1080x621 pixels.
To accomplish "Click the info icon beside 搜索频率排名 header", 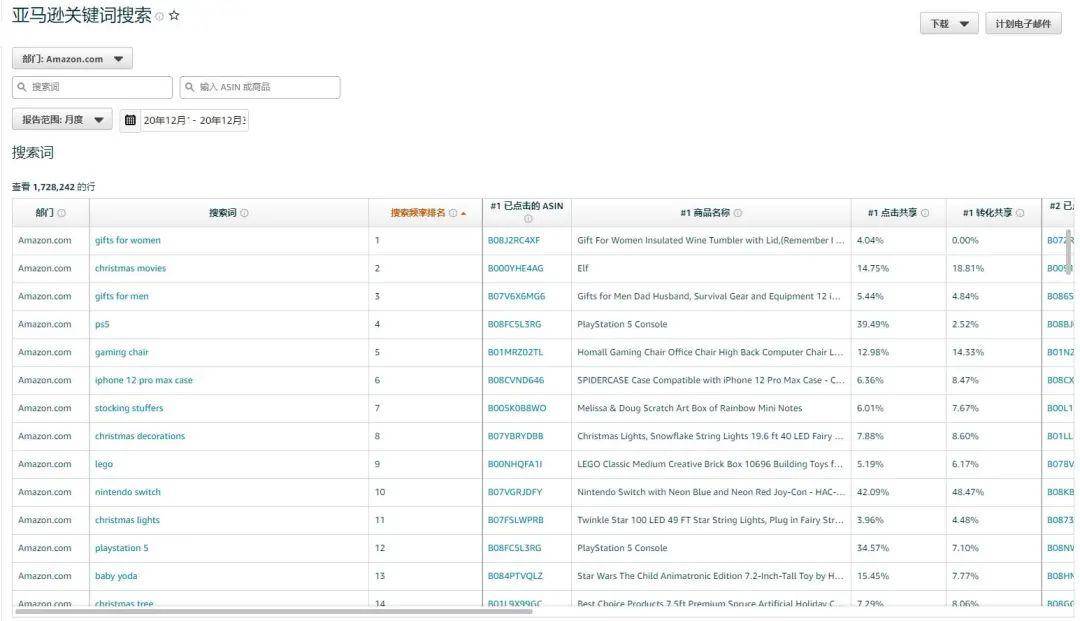I will click(x=453, y=213).
